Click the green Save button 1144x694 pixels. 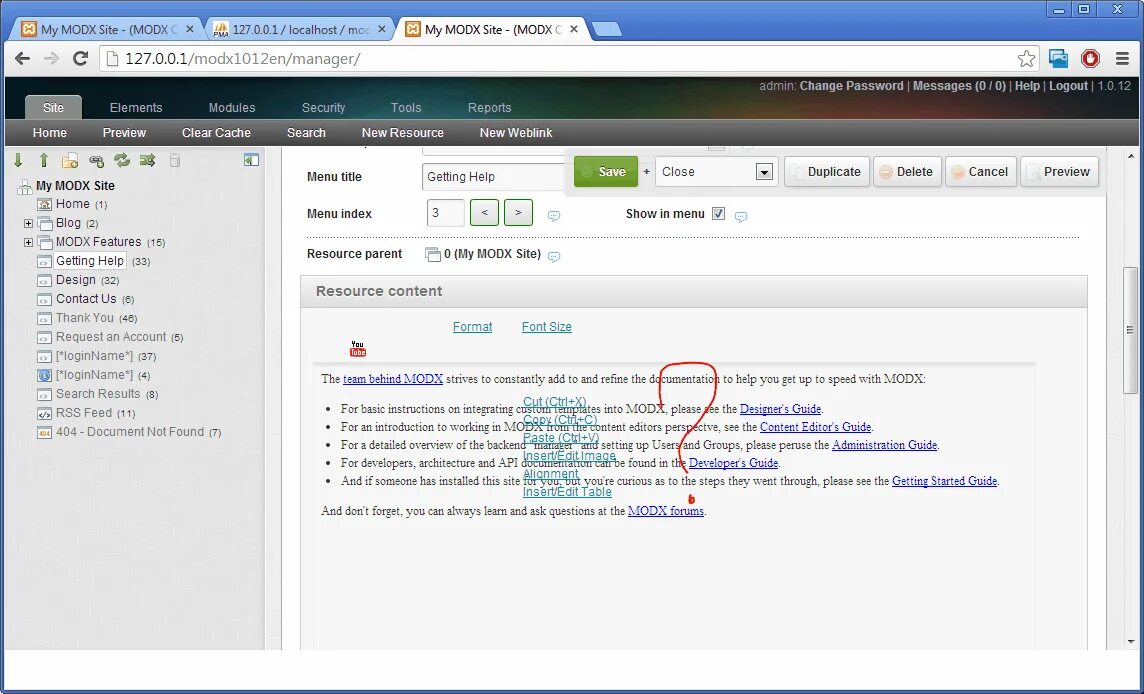606,171
